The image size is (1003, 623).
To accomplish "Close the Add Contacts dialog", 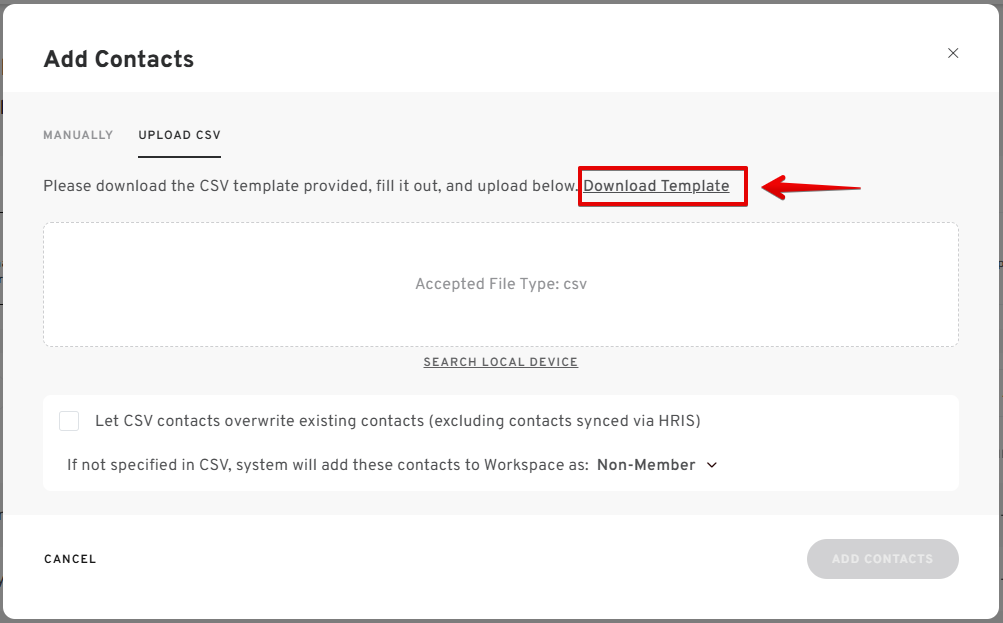I will (x=953, y=53).
